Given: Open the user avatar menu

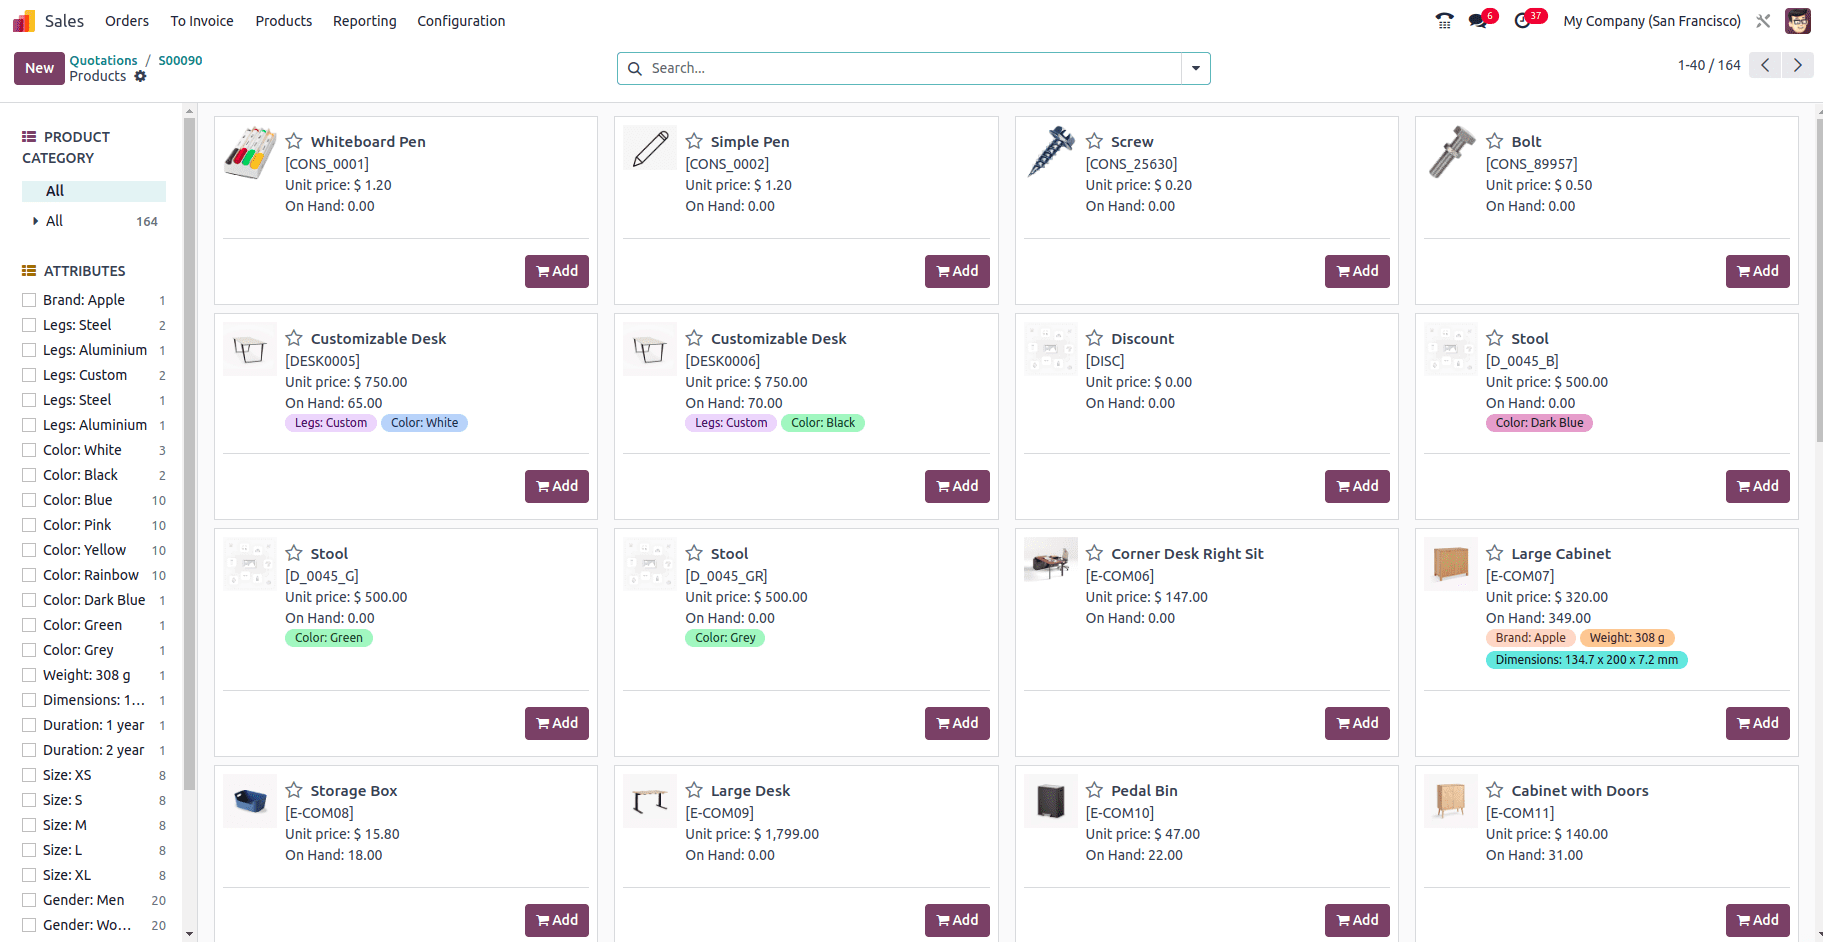Looking at the screenshot, I should point(1797,21).
